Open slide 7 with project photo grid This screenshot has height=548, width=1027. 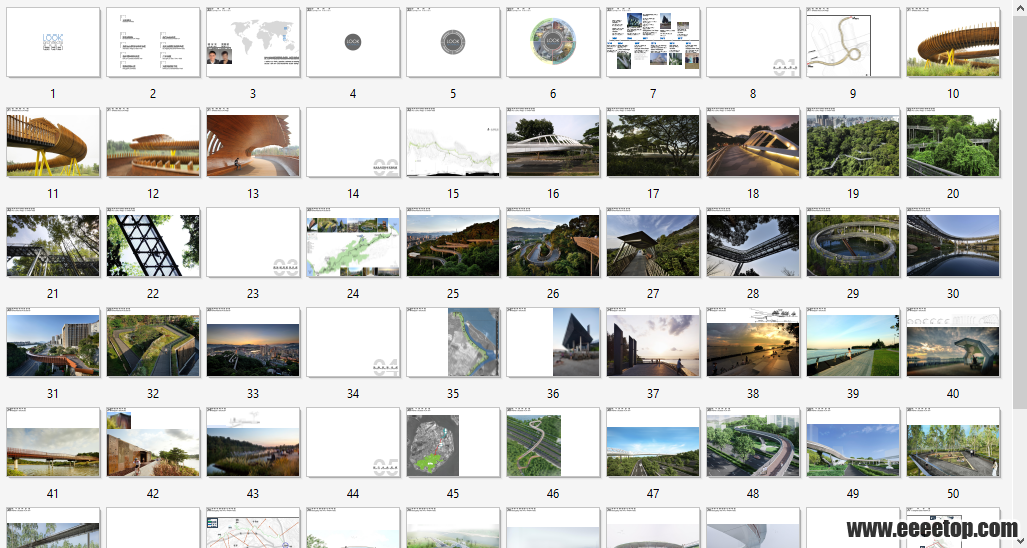tap(653, 42)
